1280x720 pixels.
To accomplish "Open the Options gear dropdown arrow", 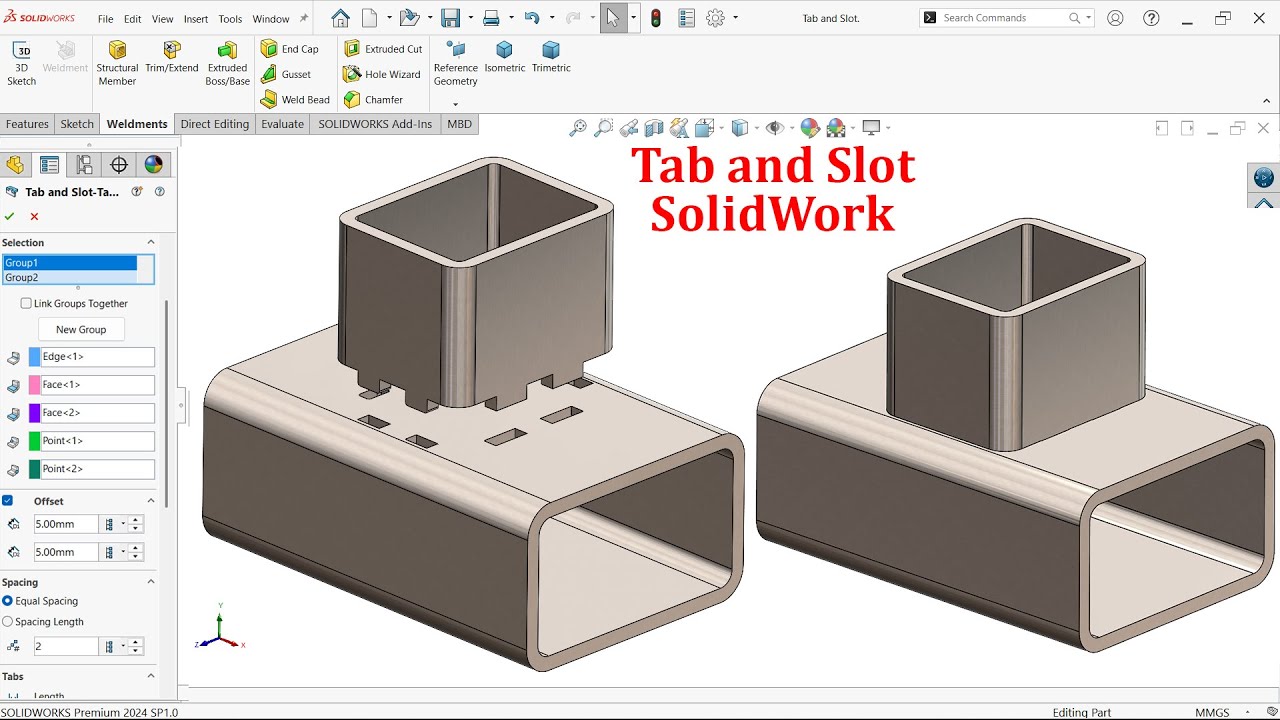I will point(735,18).
